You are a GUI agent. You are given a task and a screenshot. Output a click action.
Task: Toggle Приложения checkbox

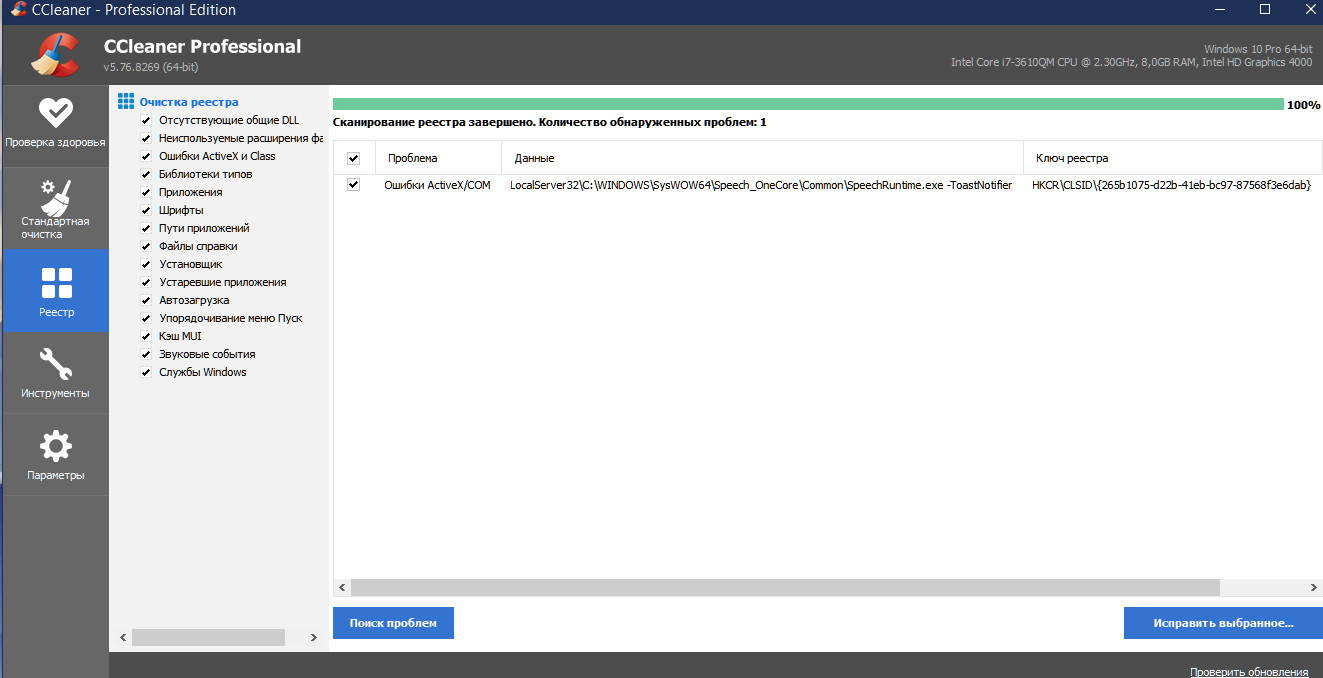pyautogui.click(x=146, y=192)
